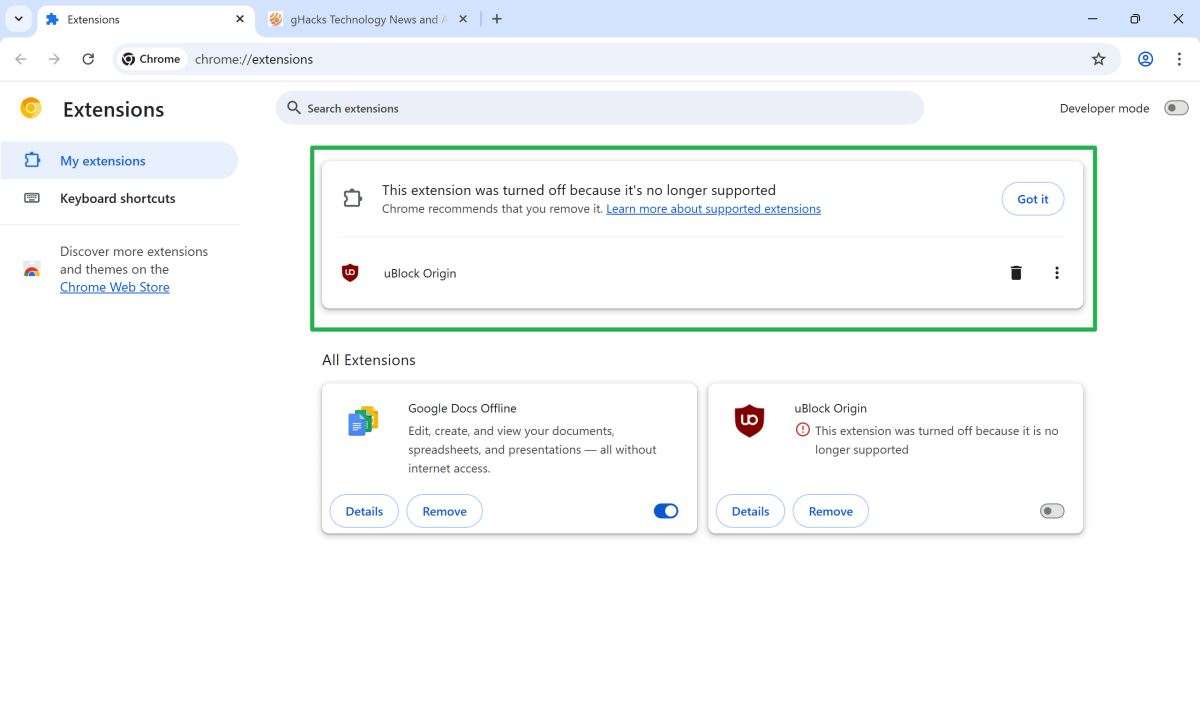Select My extensions in sidebar
1200x705 pixels.
coord(119,161)
